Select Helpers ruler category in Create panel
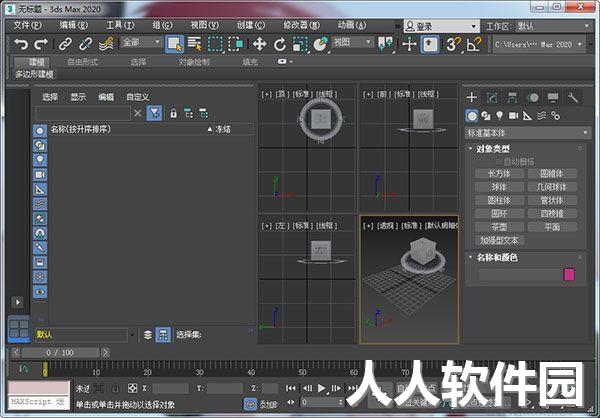 [x=527, y=116]
